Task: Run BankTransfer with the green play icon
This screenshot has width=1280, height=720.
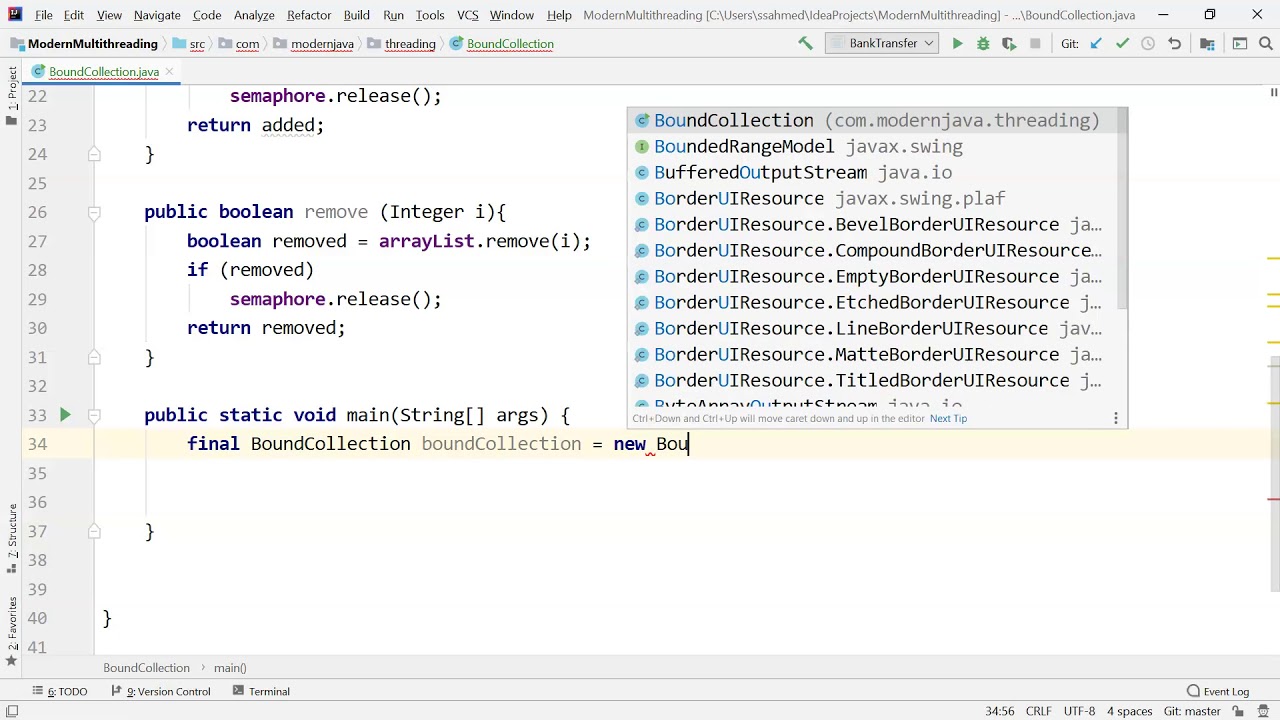Action: pos(957,44)
